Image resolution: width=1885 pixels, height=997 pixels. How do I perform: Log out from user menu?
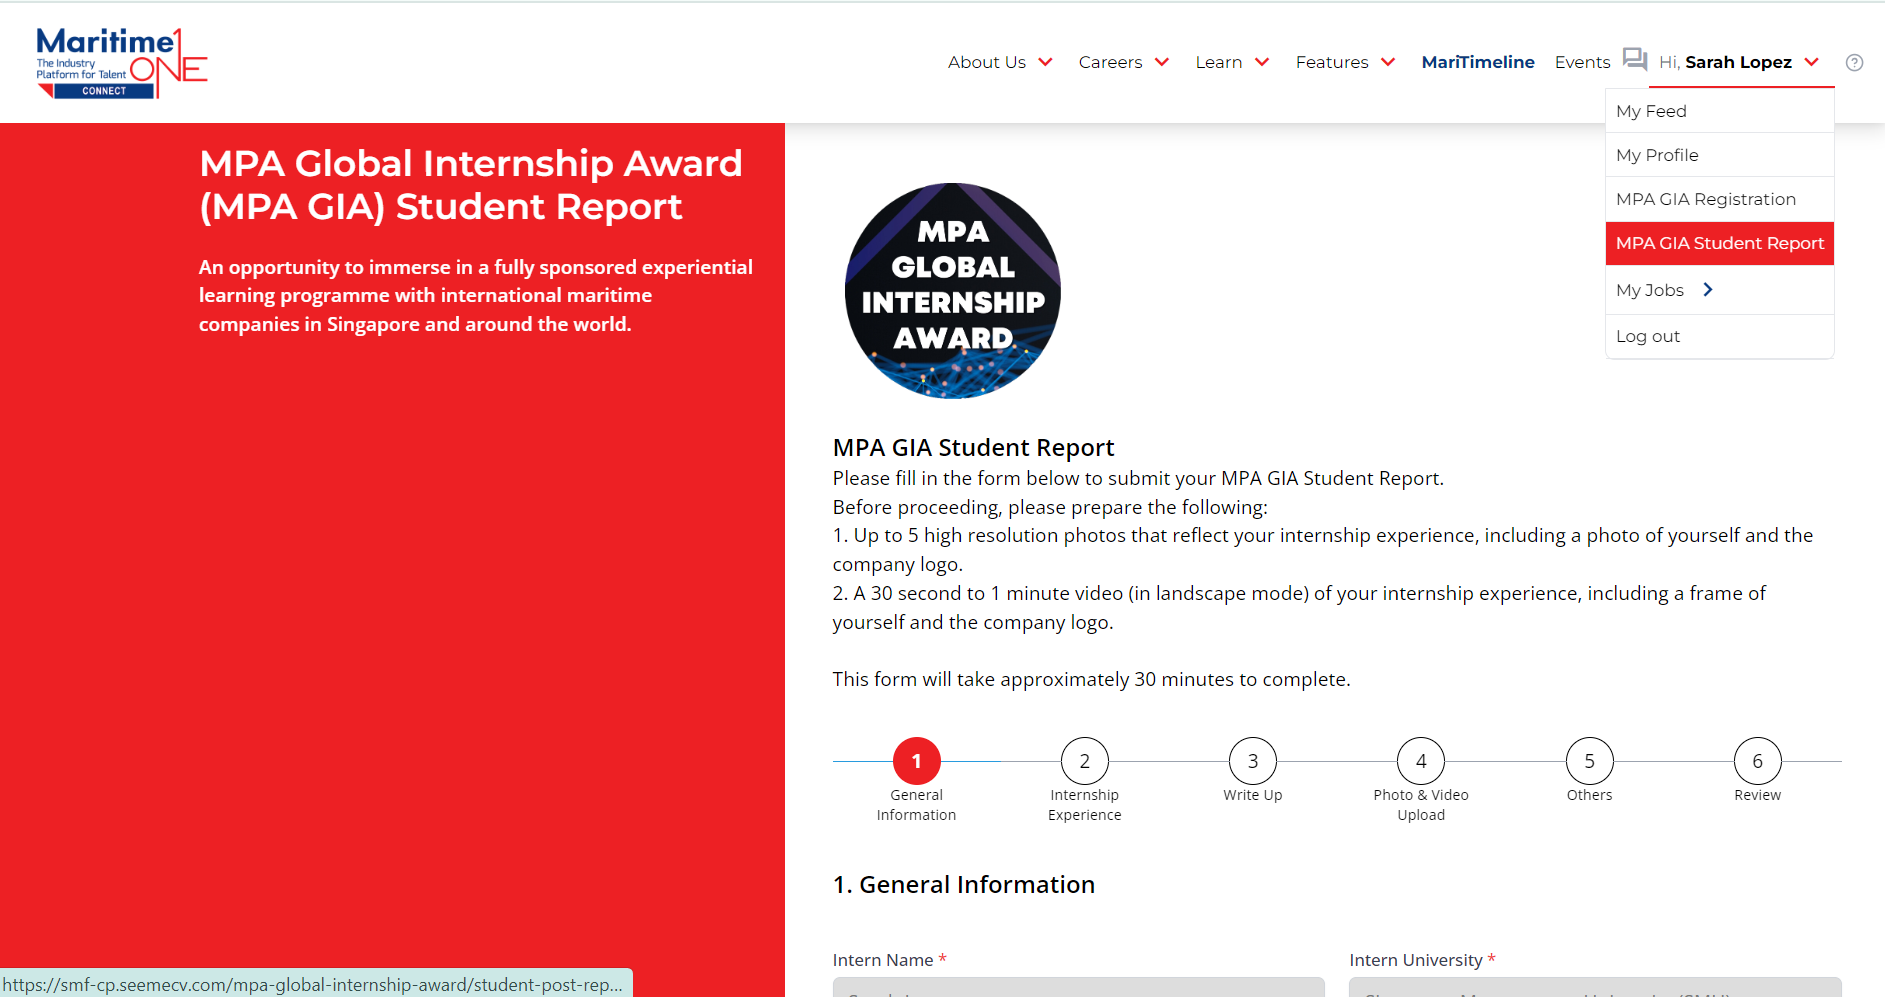(1719, 336)
